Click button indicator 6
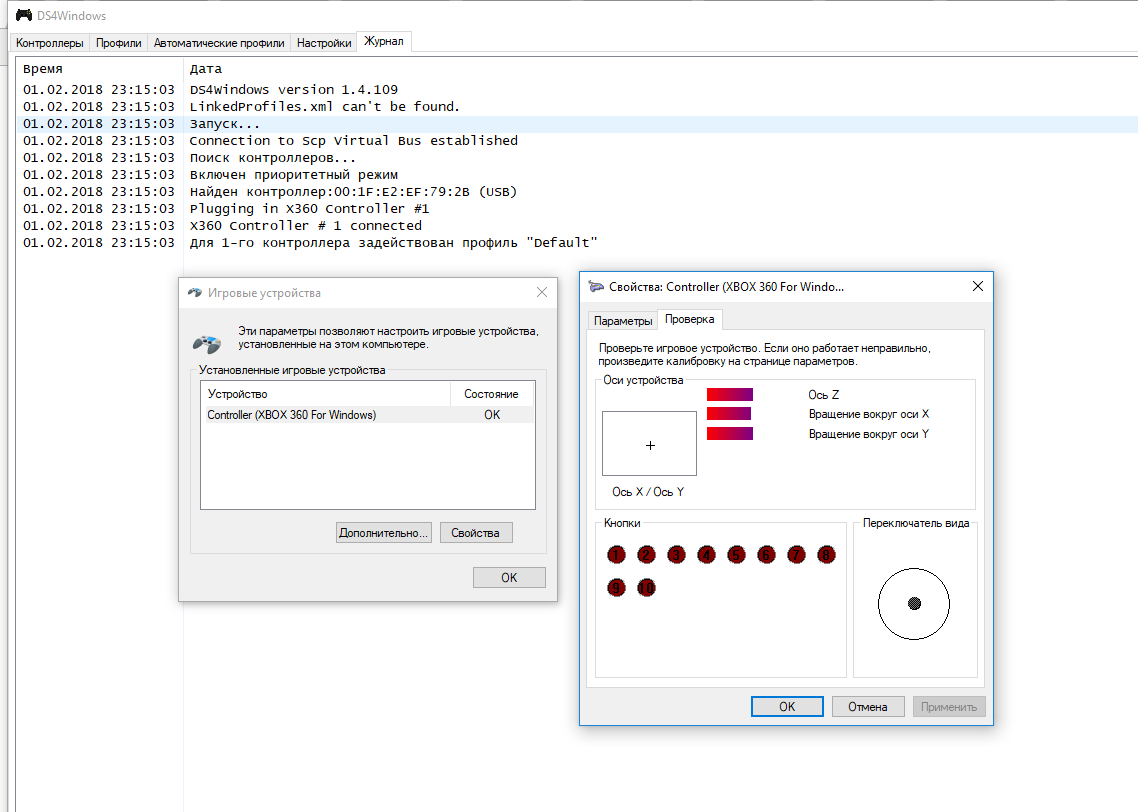The image size is (1138, 812). [766, 555]
